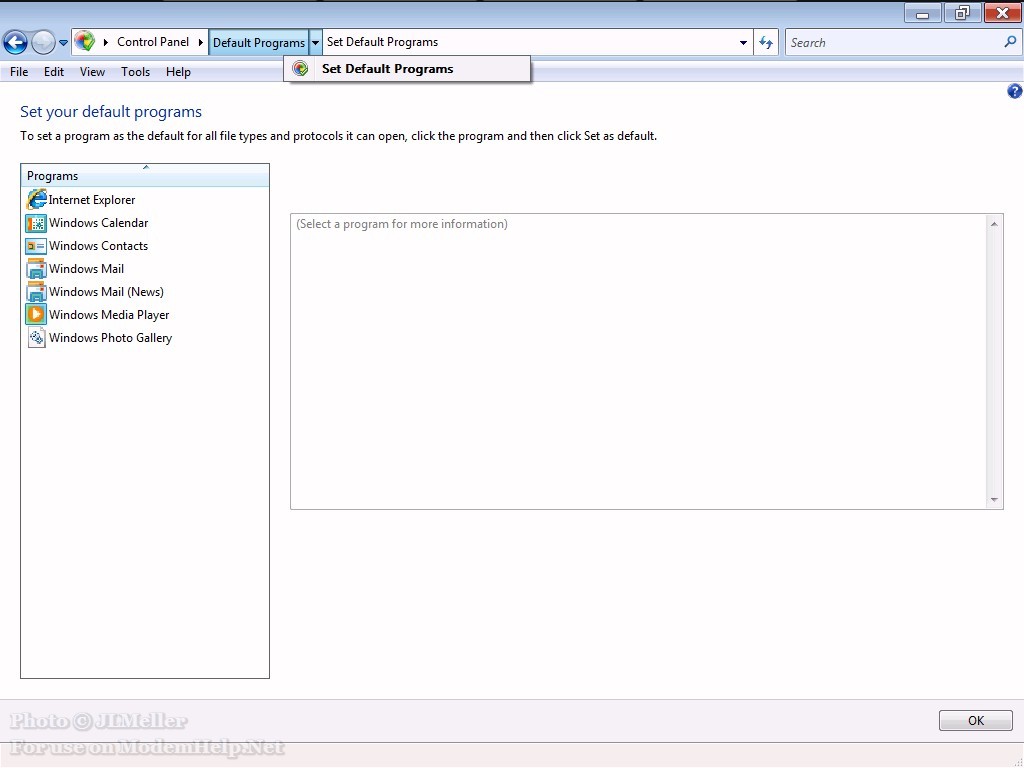Select Windows Calendar program name

(x=99, y=223)
